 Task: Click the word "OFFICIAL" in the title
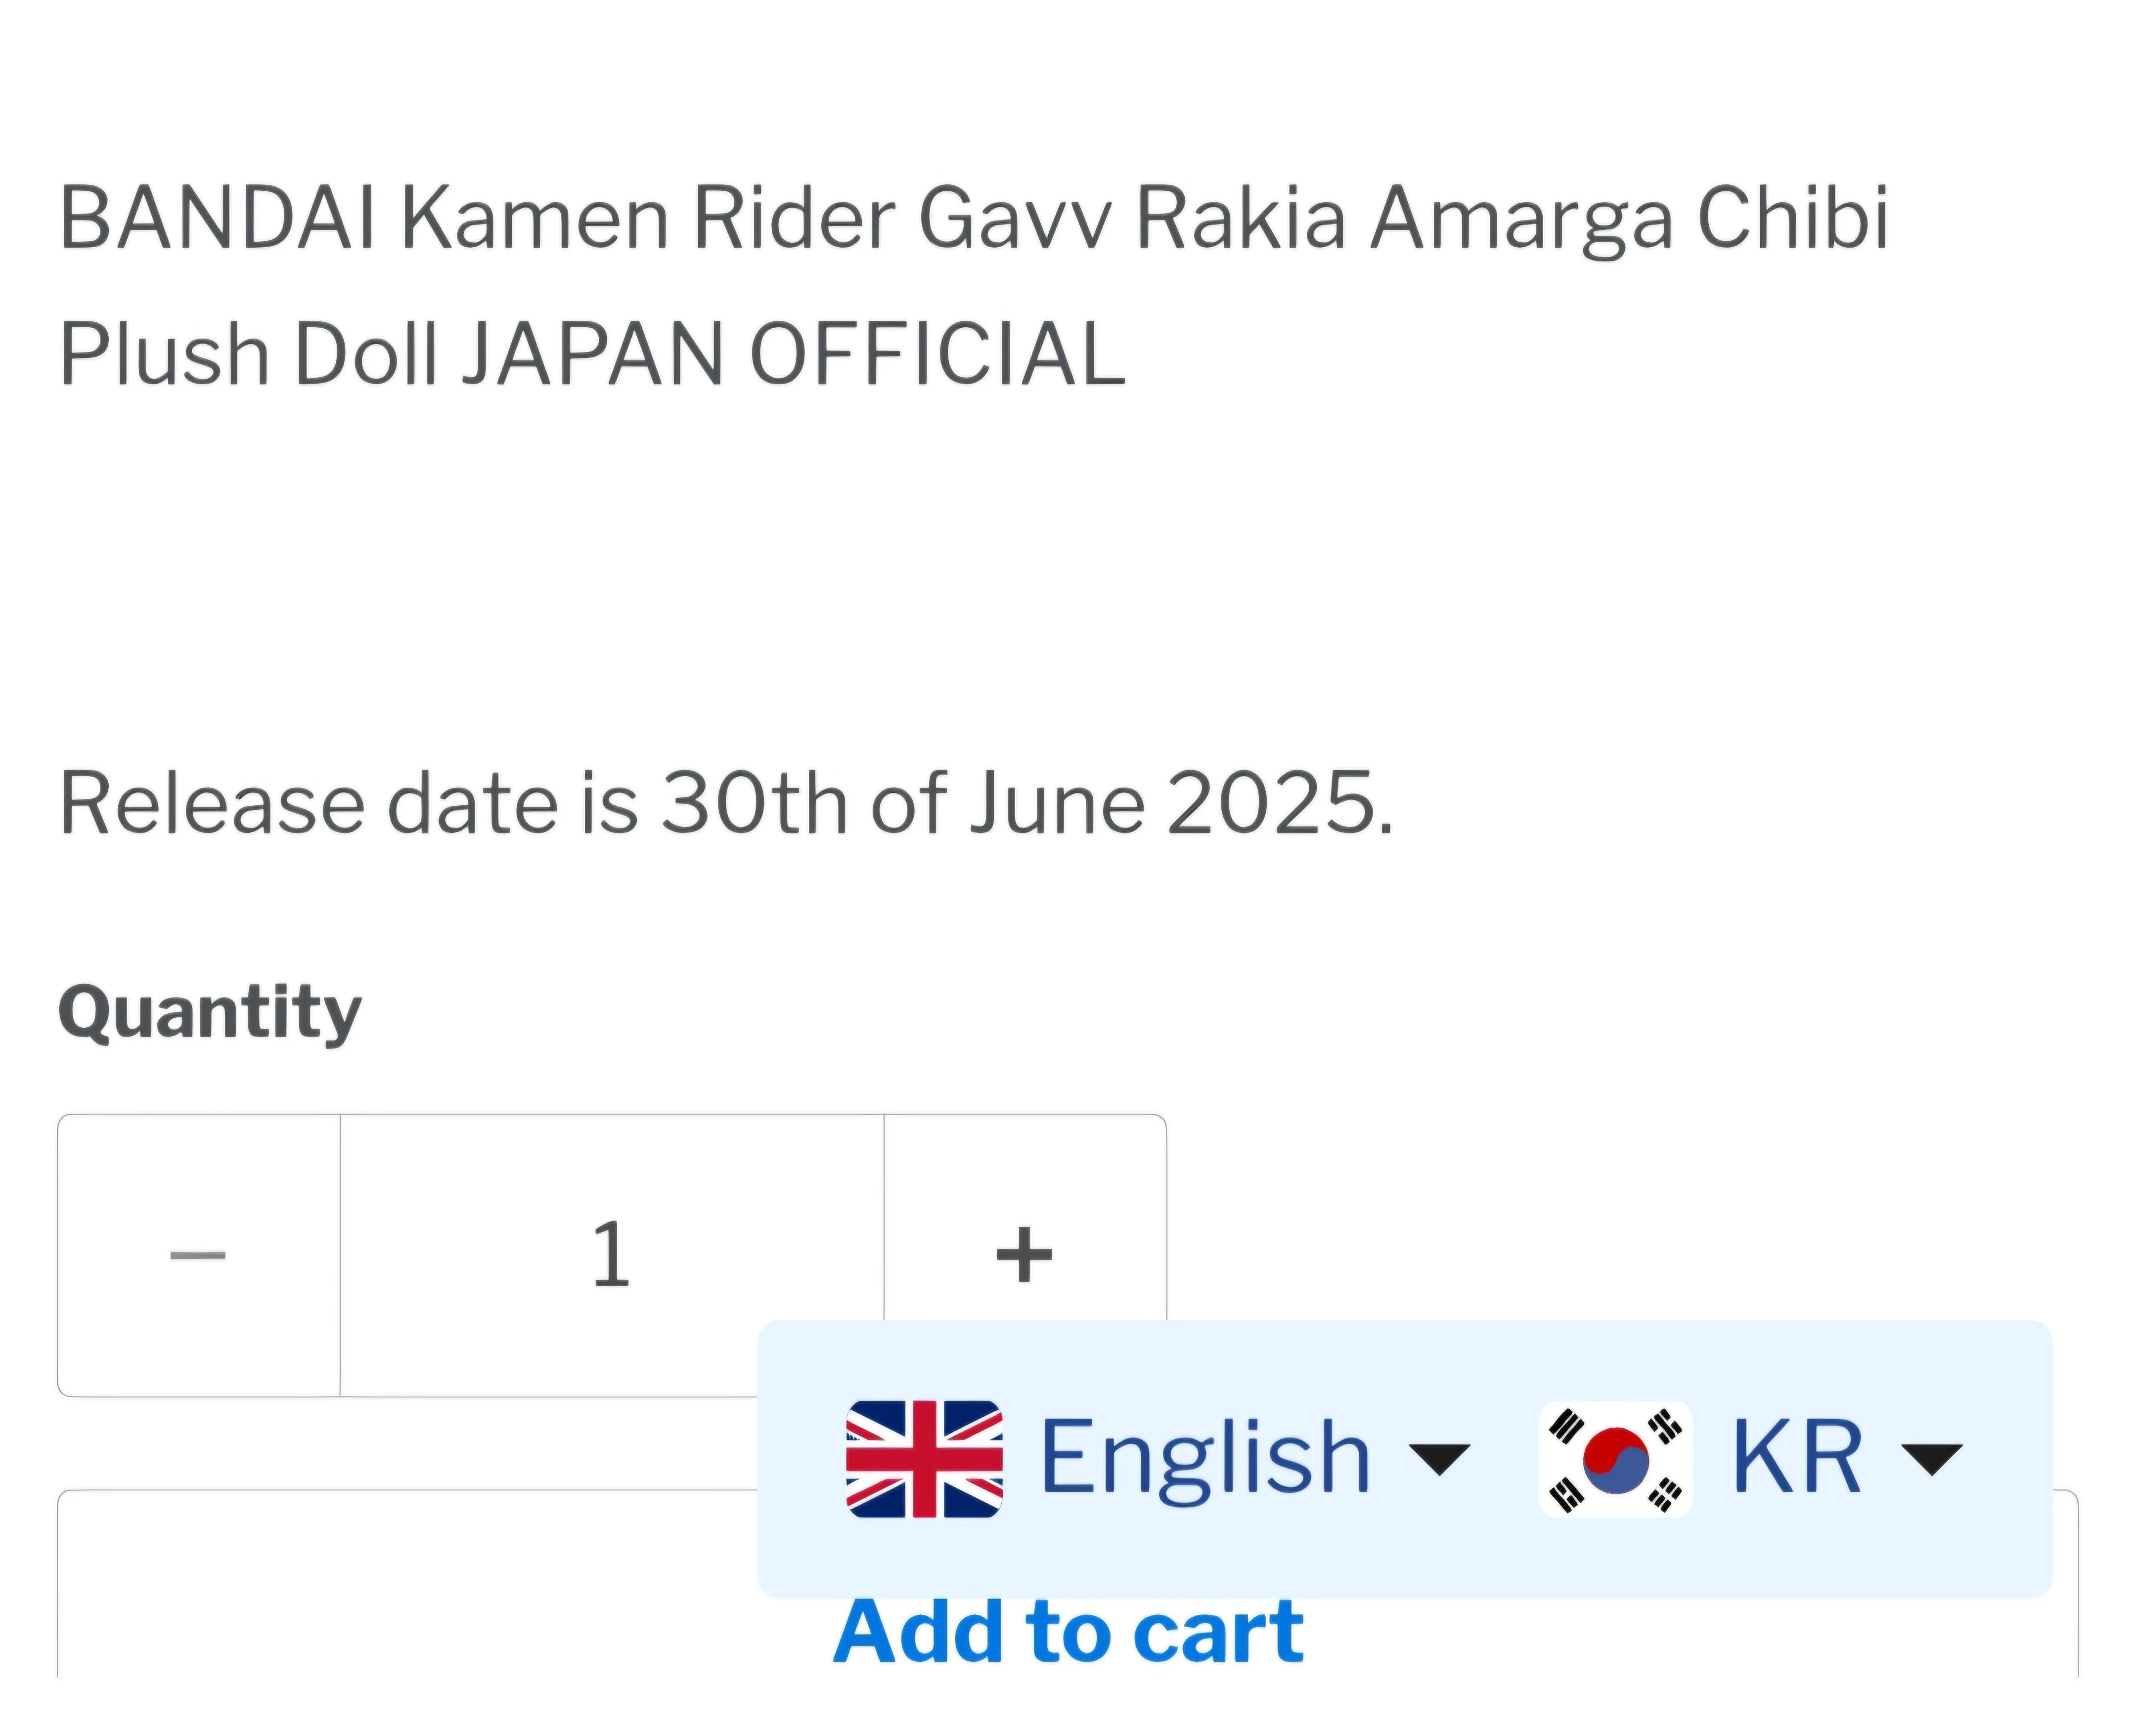(937, 354)
